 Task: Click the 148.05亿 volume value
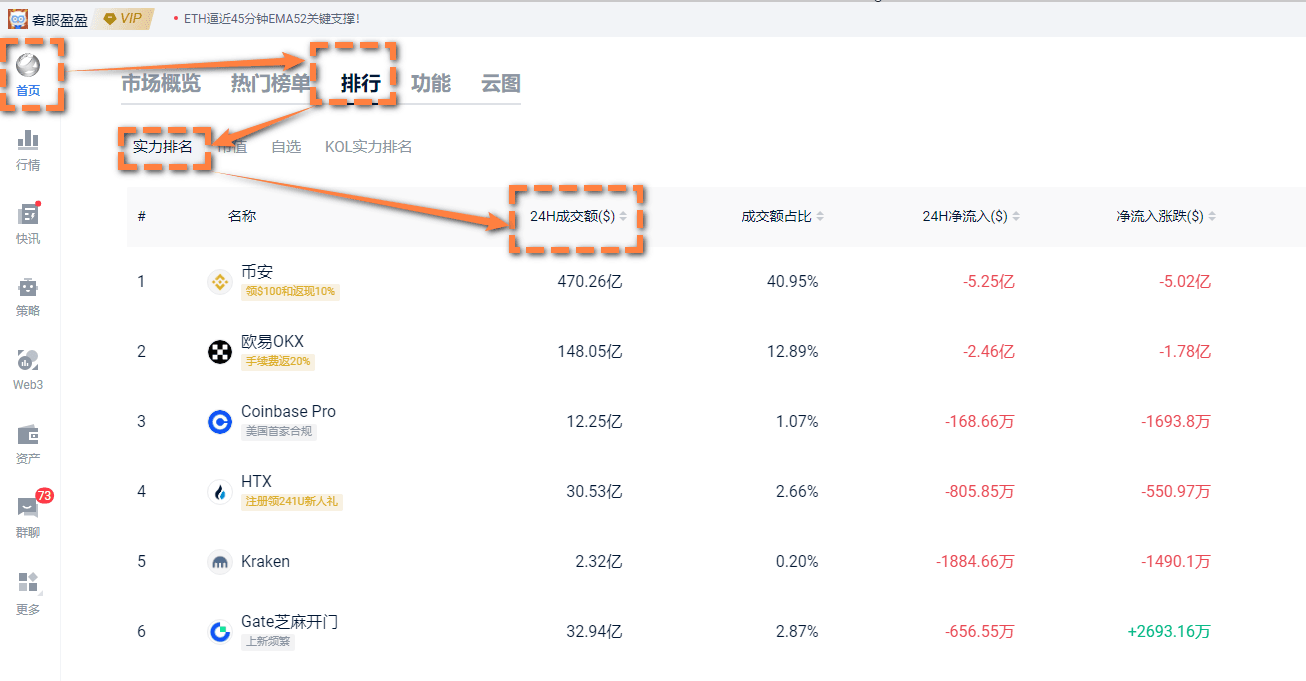(x=590, y=352)
